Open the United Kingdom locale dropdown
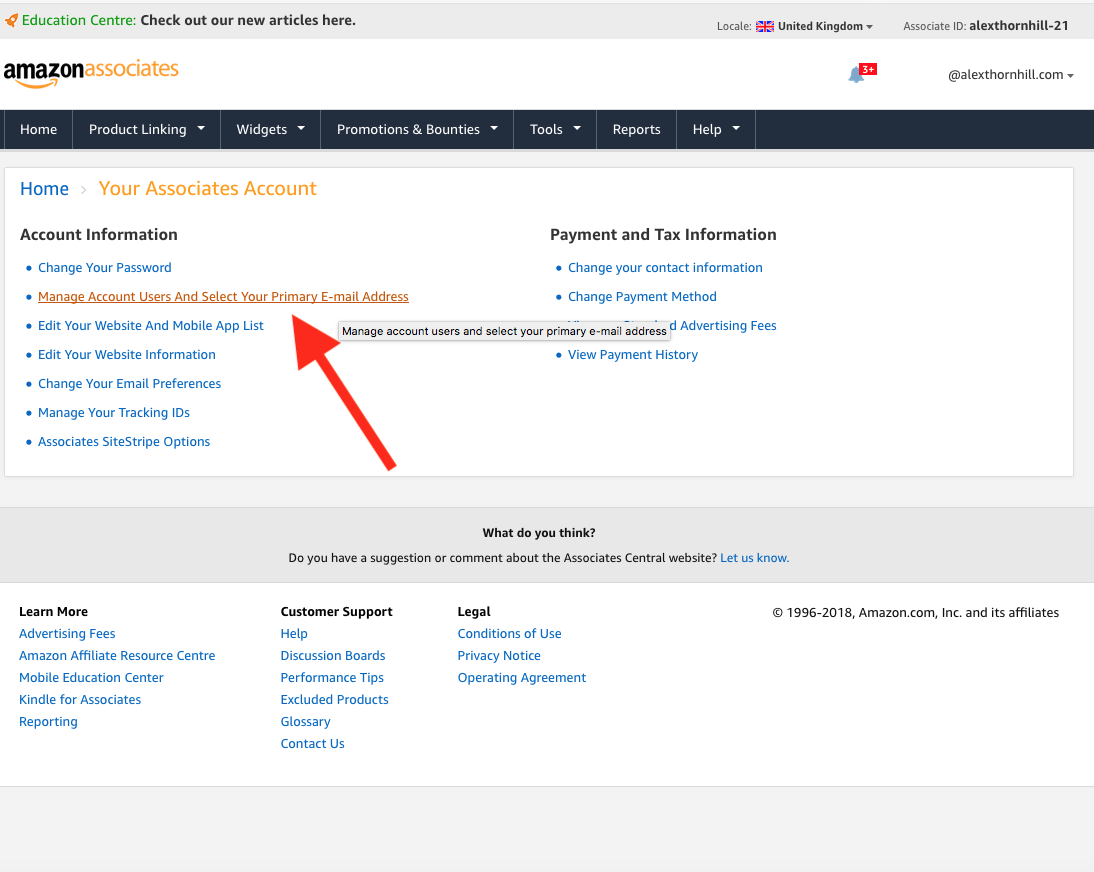Screen dimensions: 1094x872 (825, 27)
